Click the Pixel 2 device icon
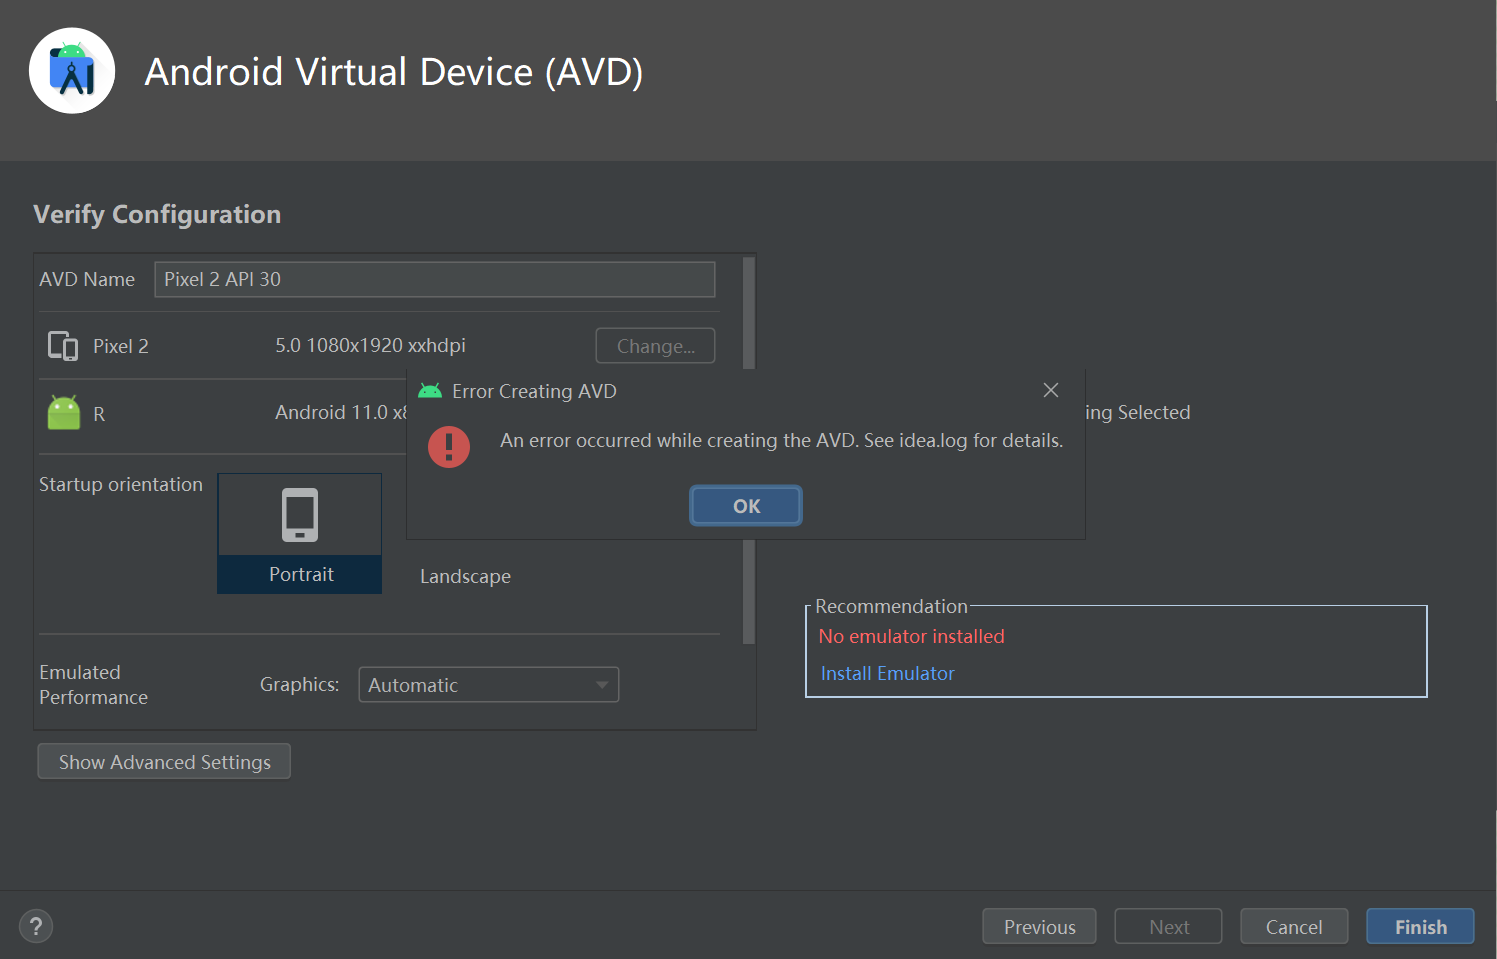The height and width of the screenshot is (959, 1497). tap(63, 346)
